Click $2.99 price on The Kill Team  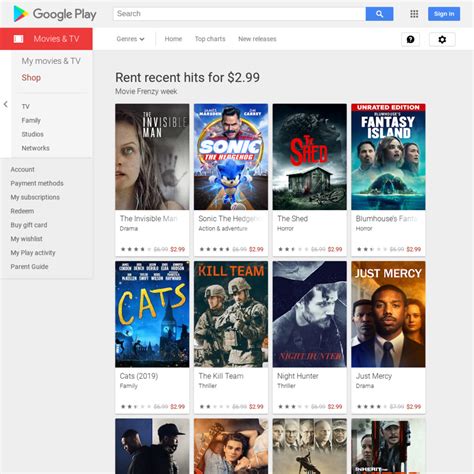[x=256, y=406]
